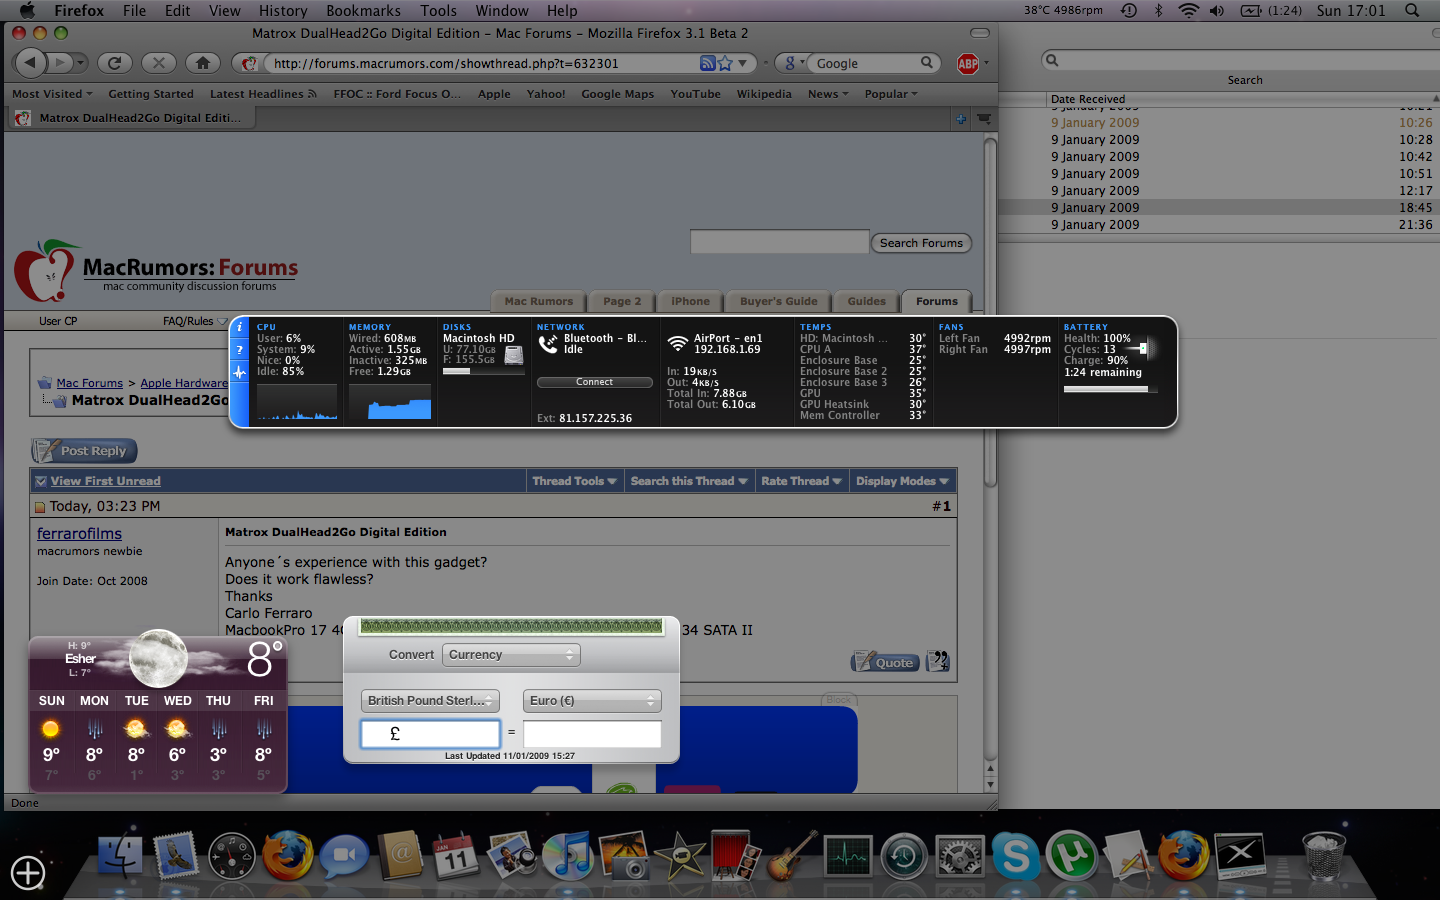Click the Date Received column header

tap(1240, 99)
